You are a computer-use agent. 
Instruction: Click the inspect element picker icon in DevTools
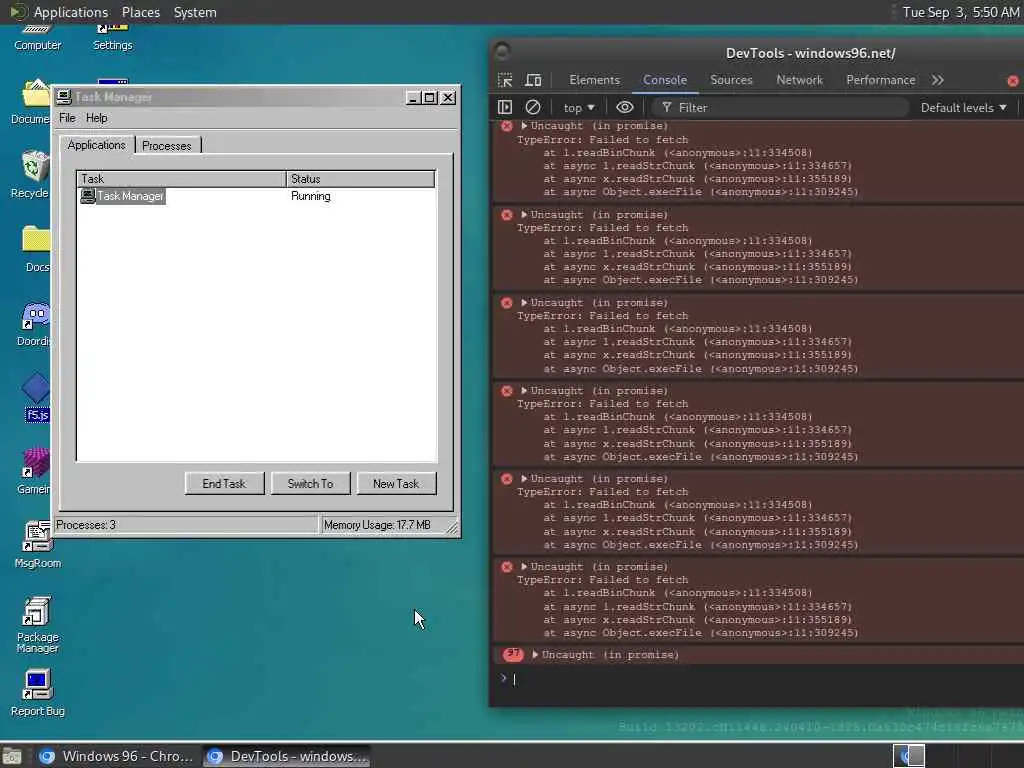[505, 80]
